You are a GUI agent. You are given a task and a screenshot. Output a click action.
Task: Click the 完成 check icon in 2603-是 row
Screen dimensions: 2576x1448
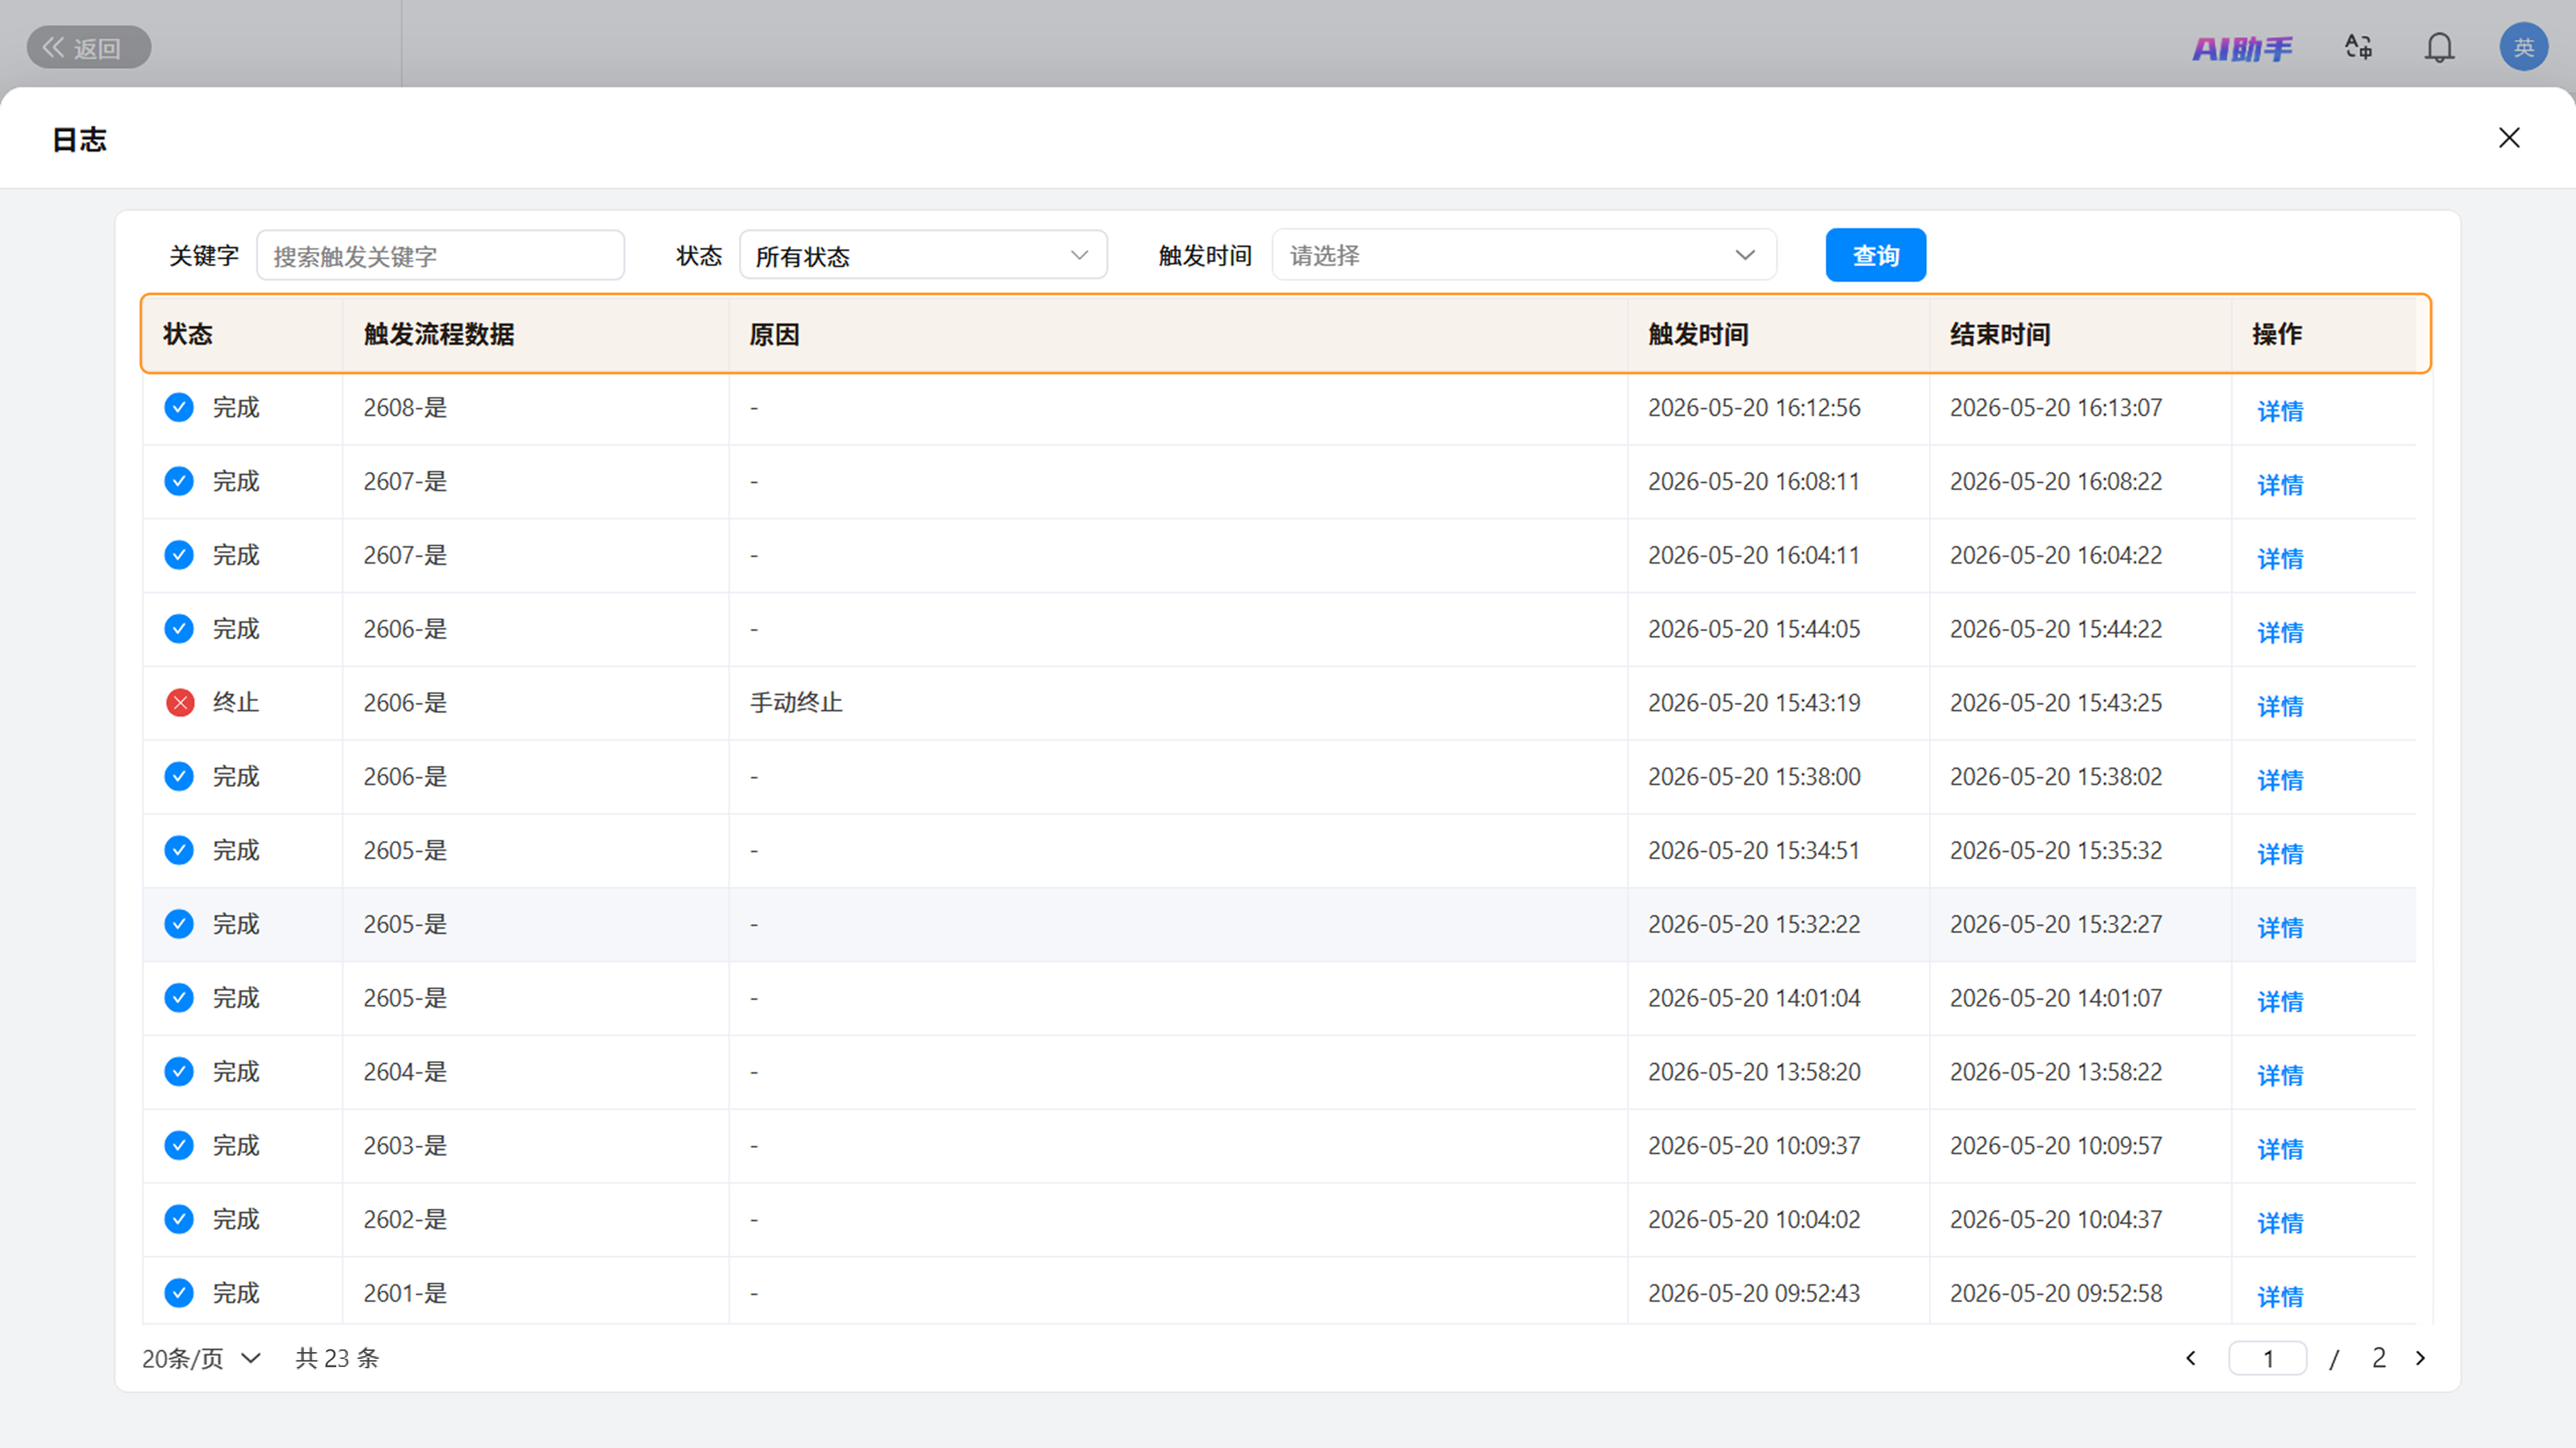(179, 1145)
